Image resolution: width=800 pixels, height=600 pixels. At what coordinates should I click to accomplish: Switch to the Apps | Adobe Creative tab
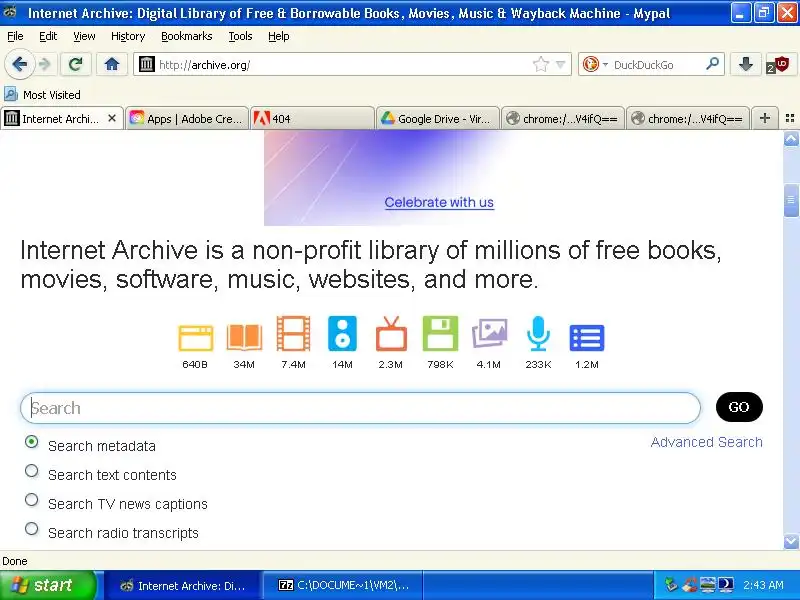click(x=187, y=118)
